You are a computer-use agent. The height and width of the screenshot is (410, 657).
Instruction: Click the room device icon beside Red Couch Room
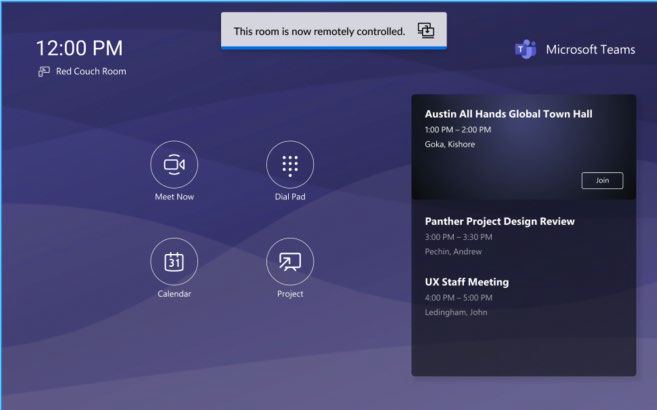44,72
